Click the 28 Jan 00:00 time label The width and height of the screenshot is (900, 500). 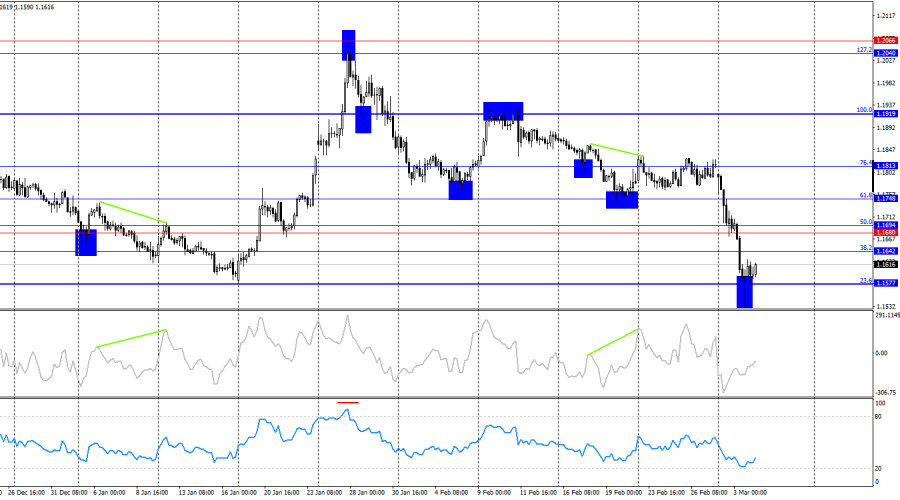coord(367,493)
